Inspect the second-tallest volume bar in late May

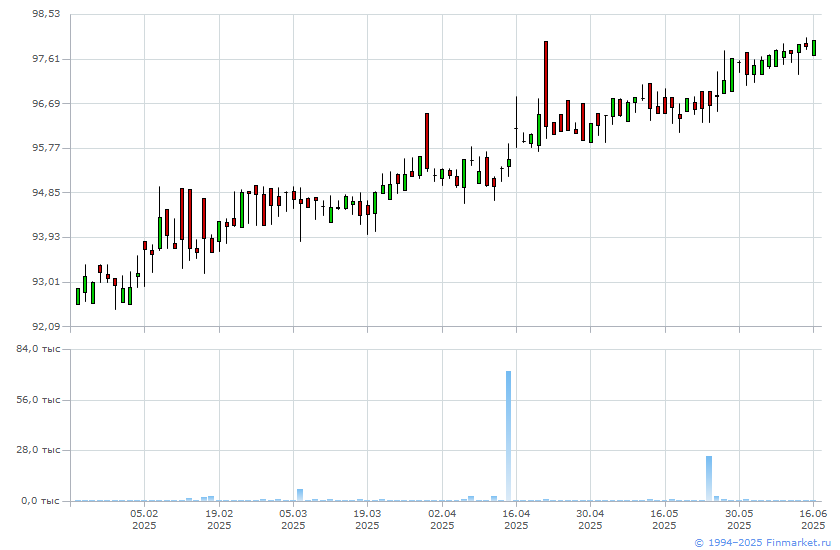pyautogui.click(x=709, y=479)
